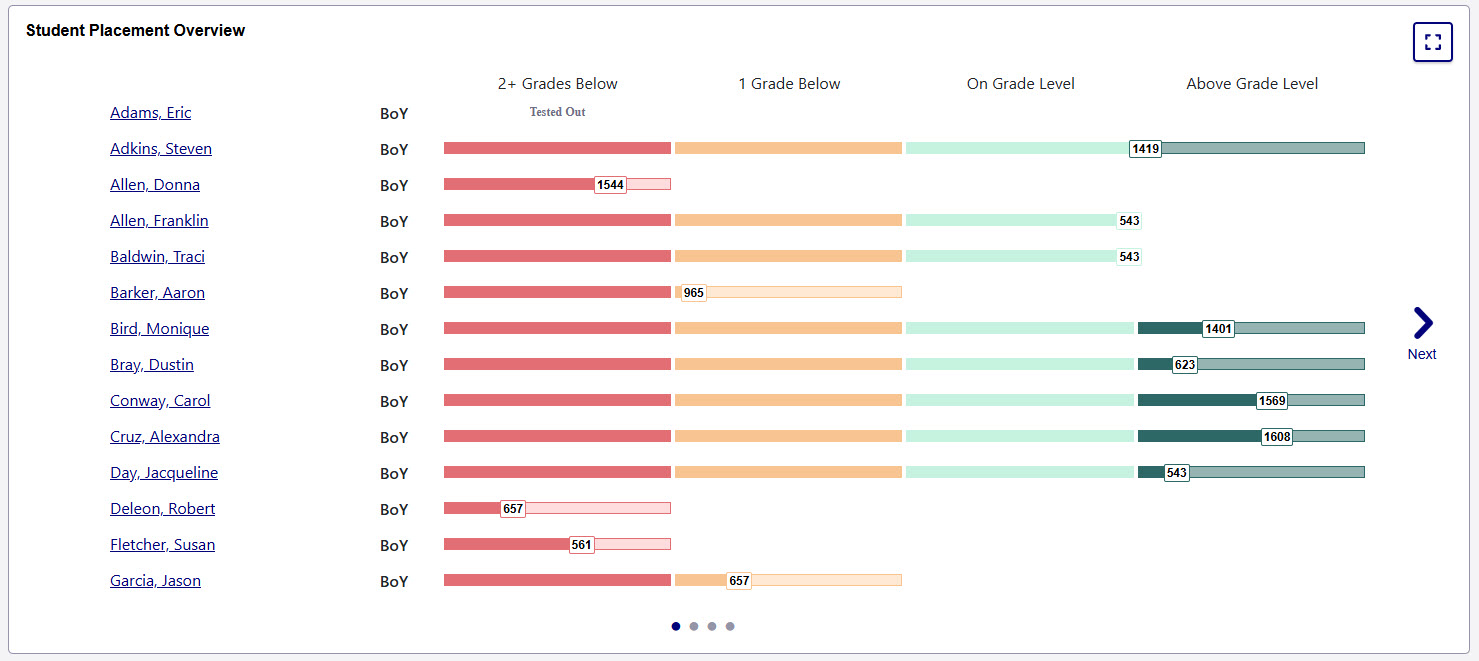Select the 2+ Grades Below column header
Screen dimensions: 1479x661
pos(557,84)
